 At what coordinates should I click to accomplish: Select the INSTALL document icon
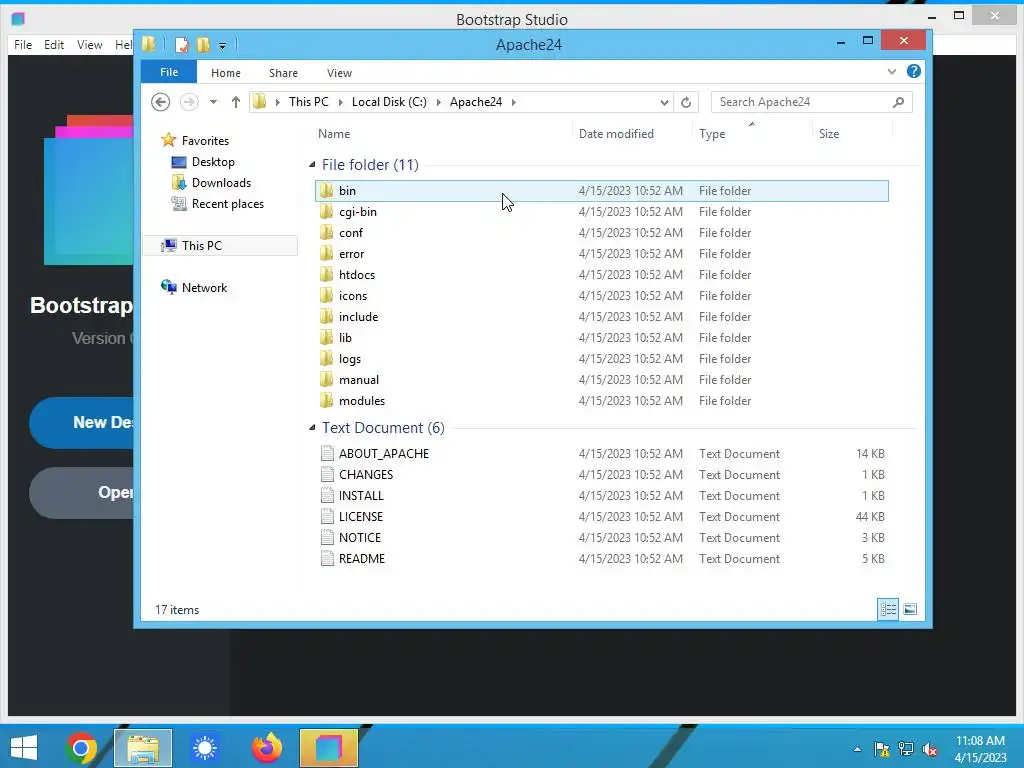pyautogui.click(x=327, y=495)
